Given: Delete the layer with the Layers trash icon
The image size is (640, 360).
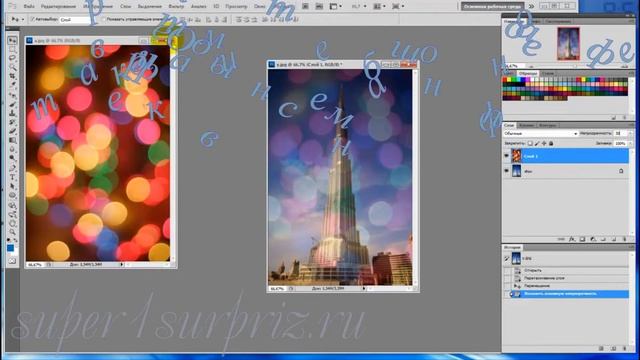Looking at the screenshot, I should 624,239.
